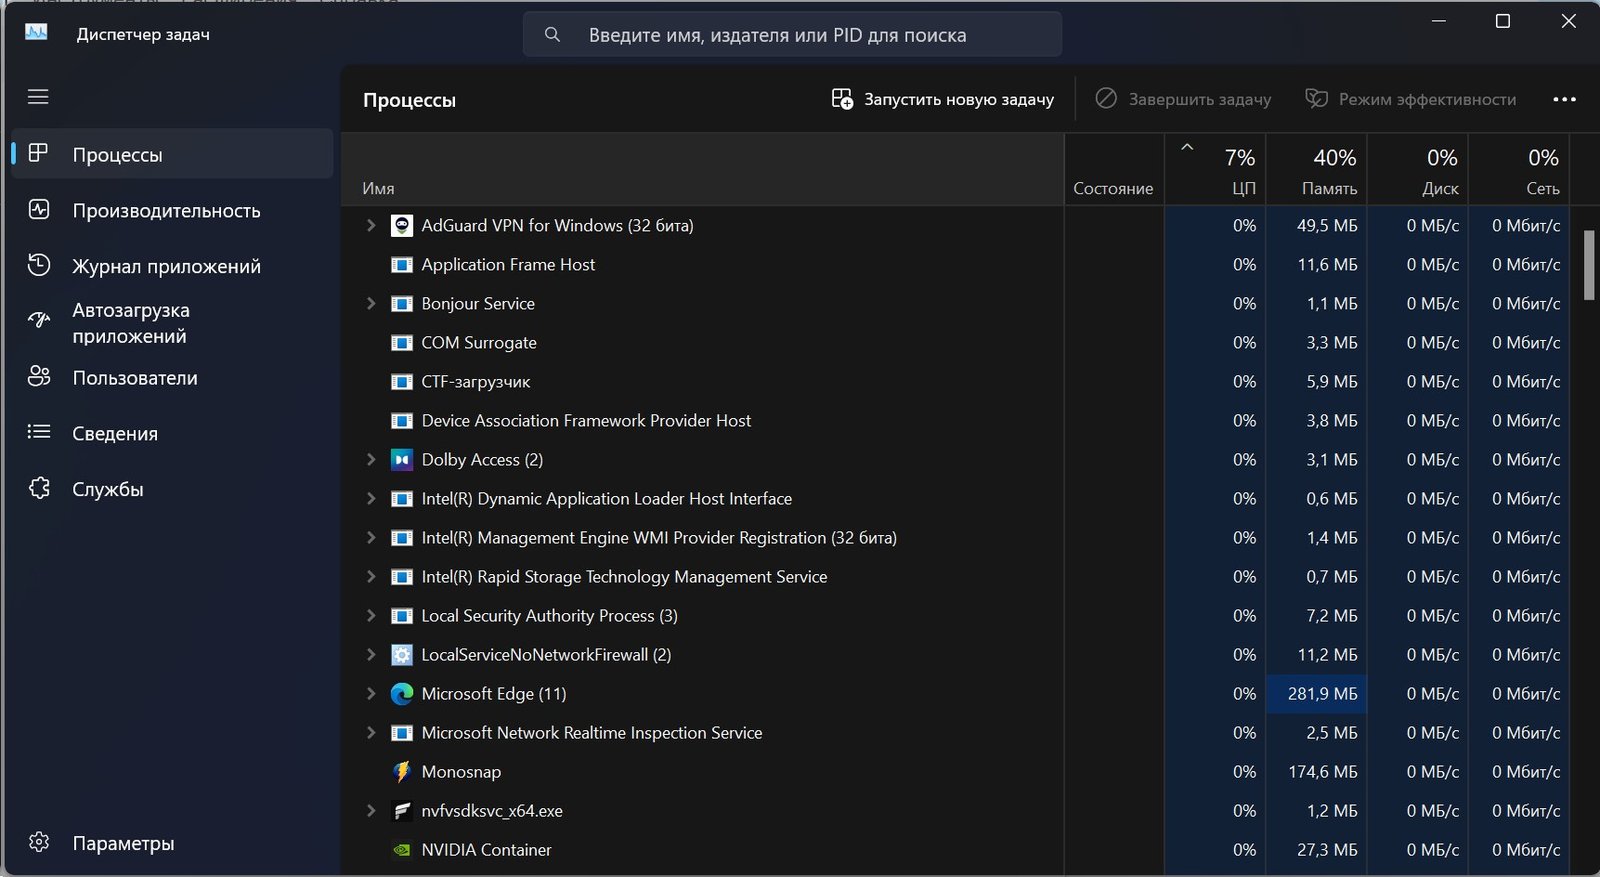
Task: Expand LocalServiceNoNetworkFirewall (2) group
Action: (371, 654)
